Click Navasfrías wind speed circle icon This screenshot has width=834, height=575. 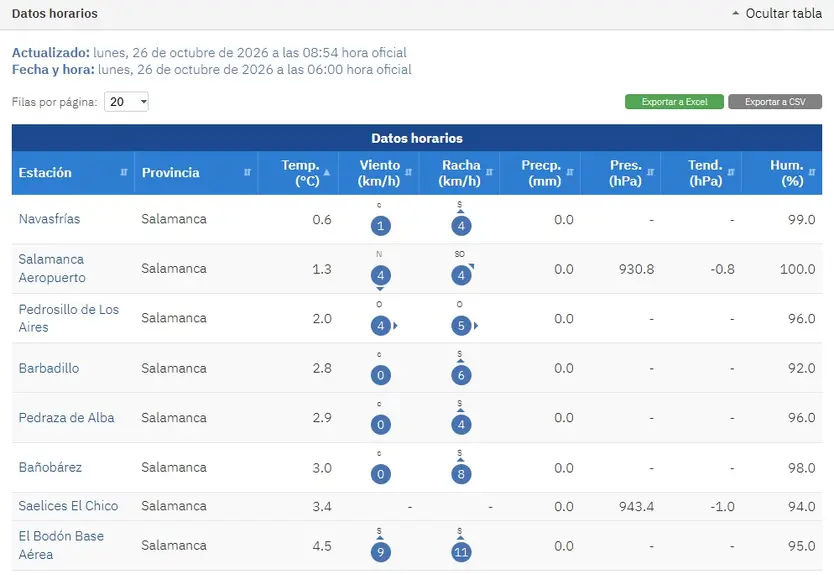tap(380, 226)
